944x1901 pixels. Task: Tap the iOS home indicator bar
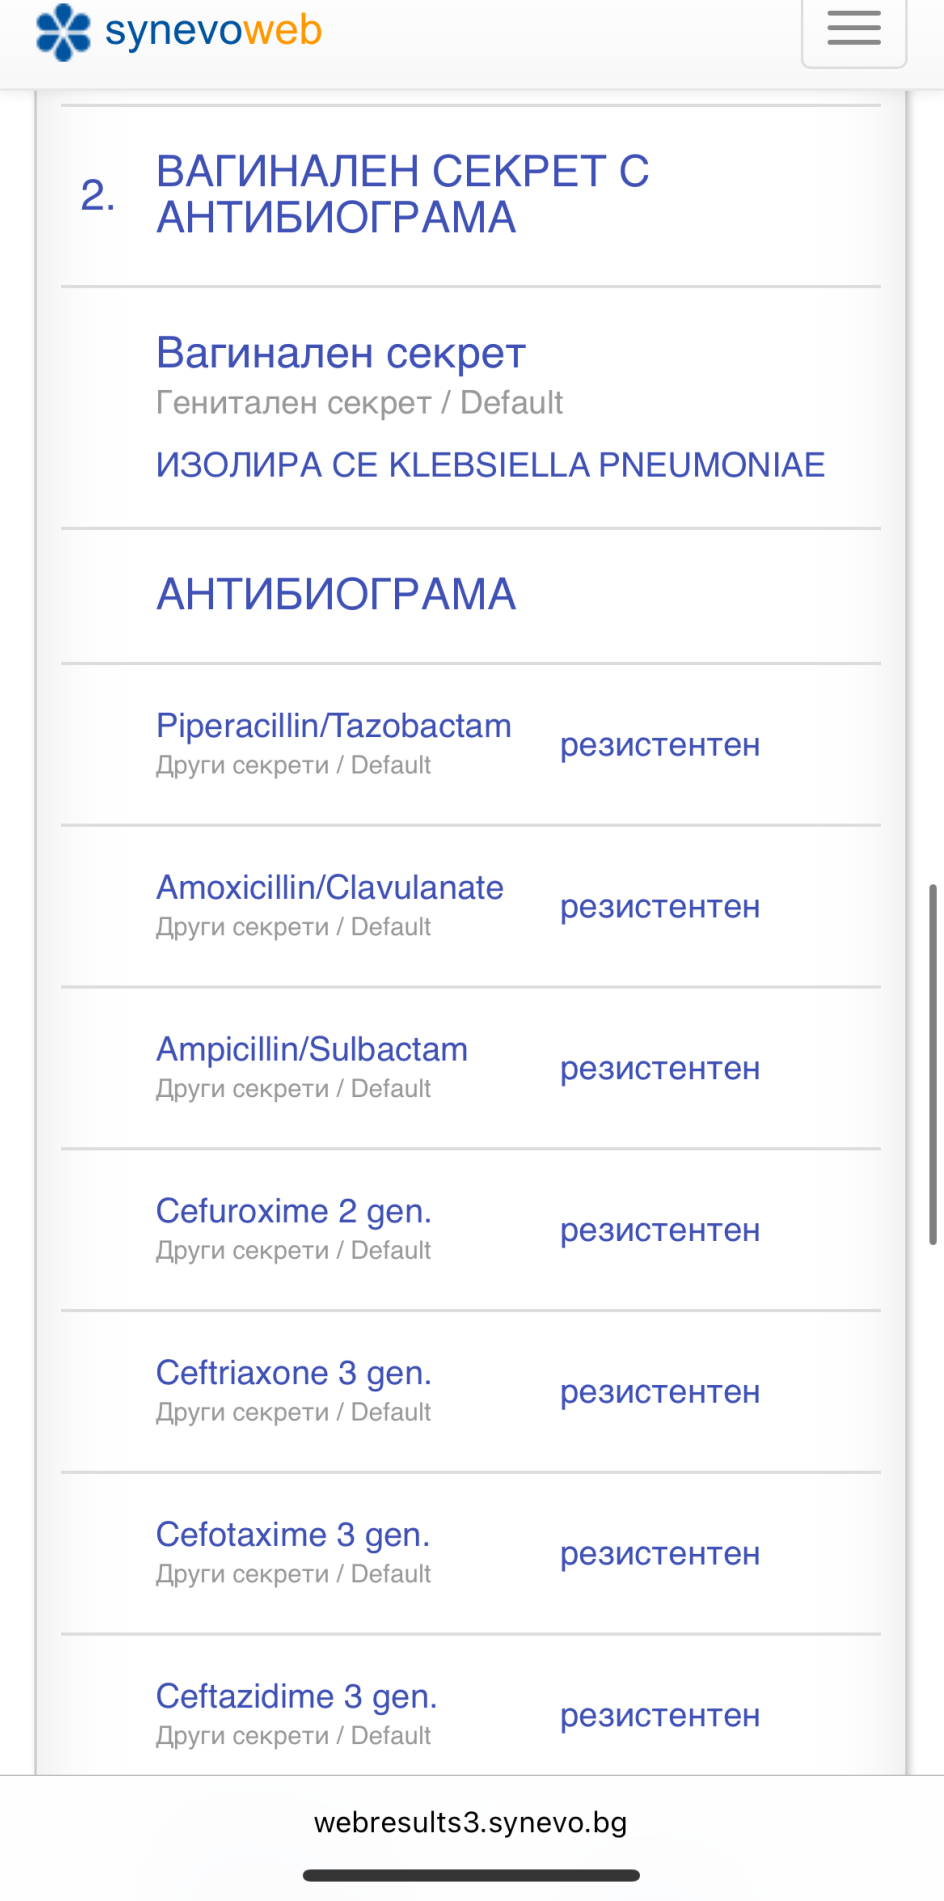(471, 1876)
